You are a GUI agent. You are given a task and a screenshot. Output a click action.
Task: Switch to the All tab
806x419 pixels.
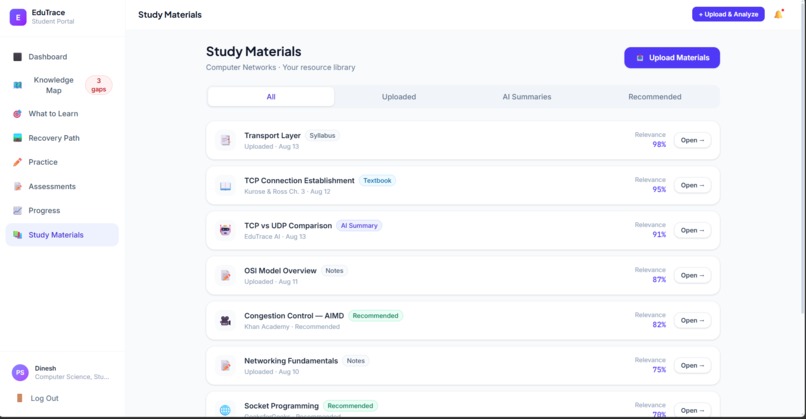[271, 97]
